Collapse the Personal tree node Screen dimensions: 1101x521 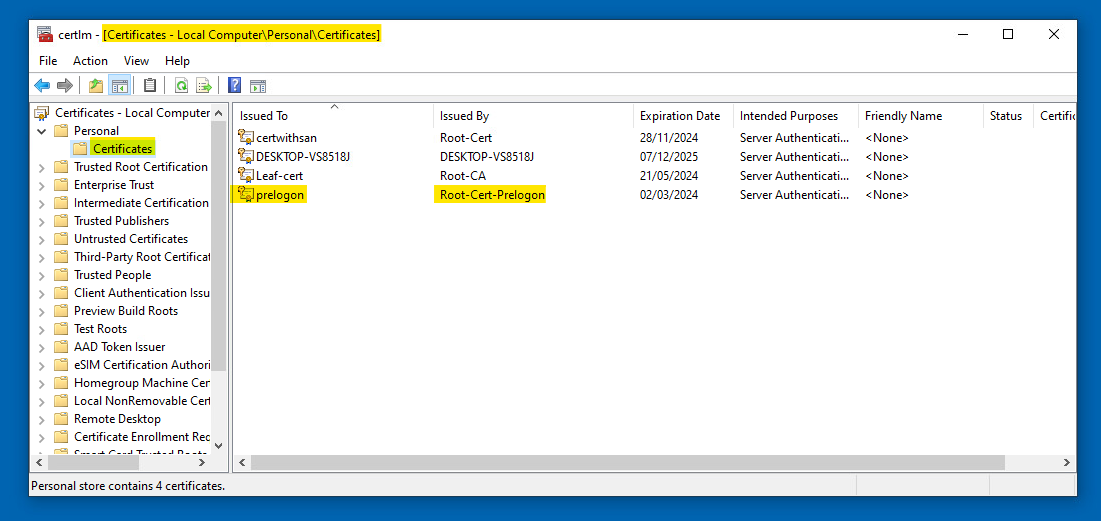42,131
